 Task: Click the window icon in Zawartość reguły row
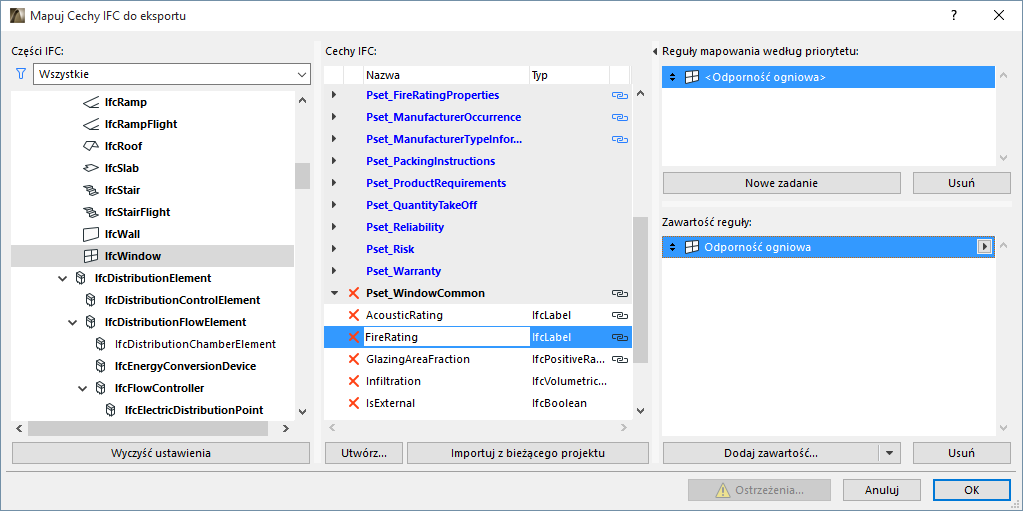[x=691, y=247]
